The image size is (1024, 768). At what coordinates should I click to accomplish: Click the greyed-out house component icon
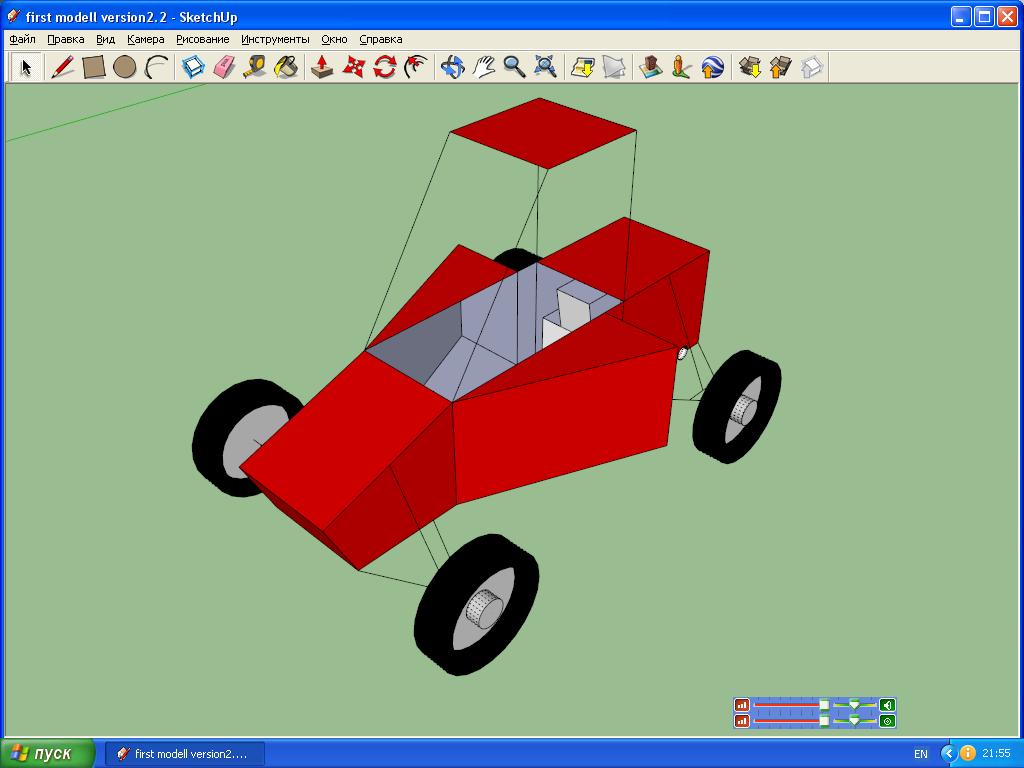click(x=812, y=67)
